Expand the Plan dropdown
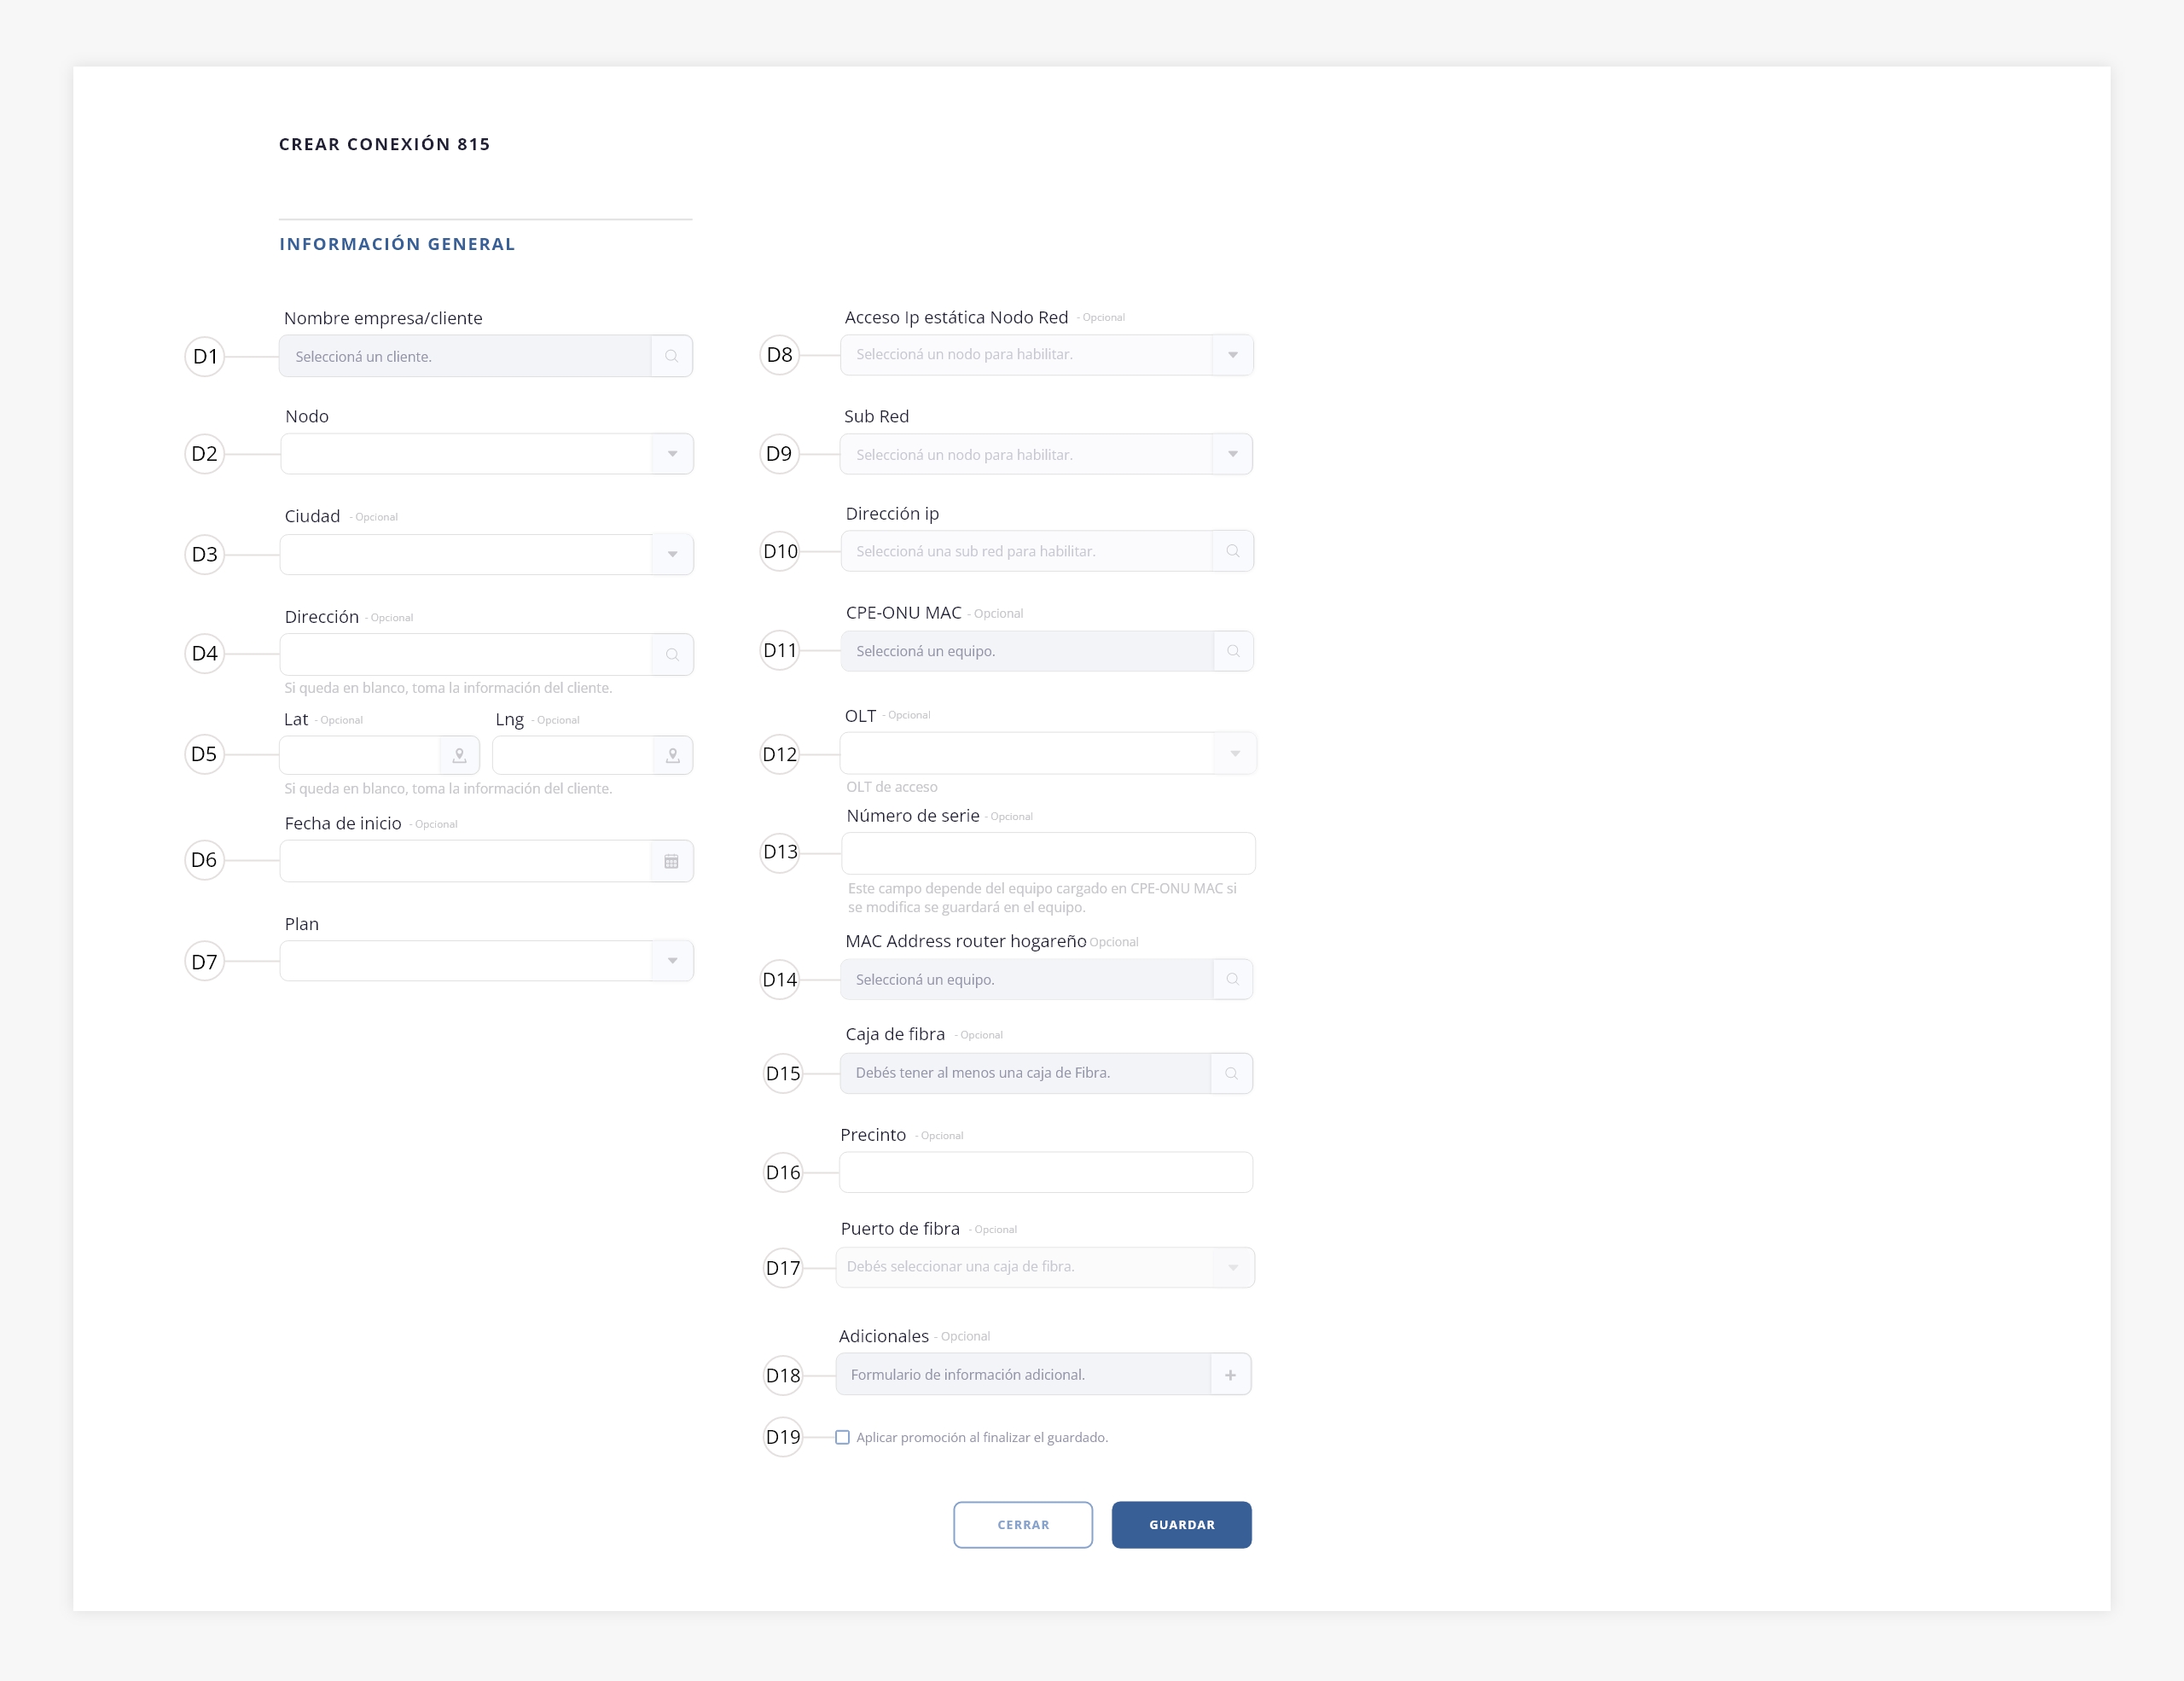 (x=672, y=961)
